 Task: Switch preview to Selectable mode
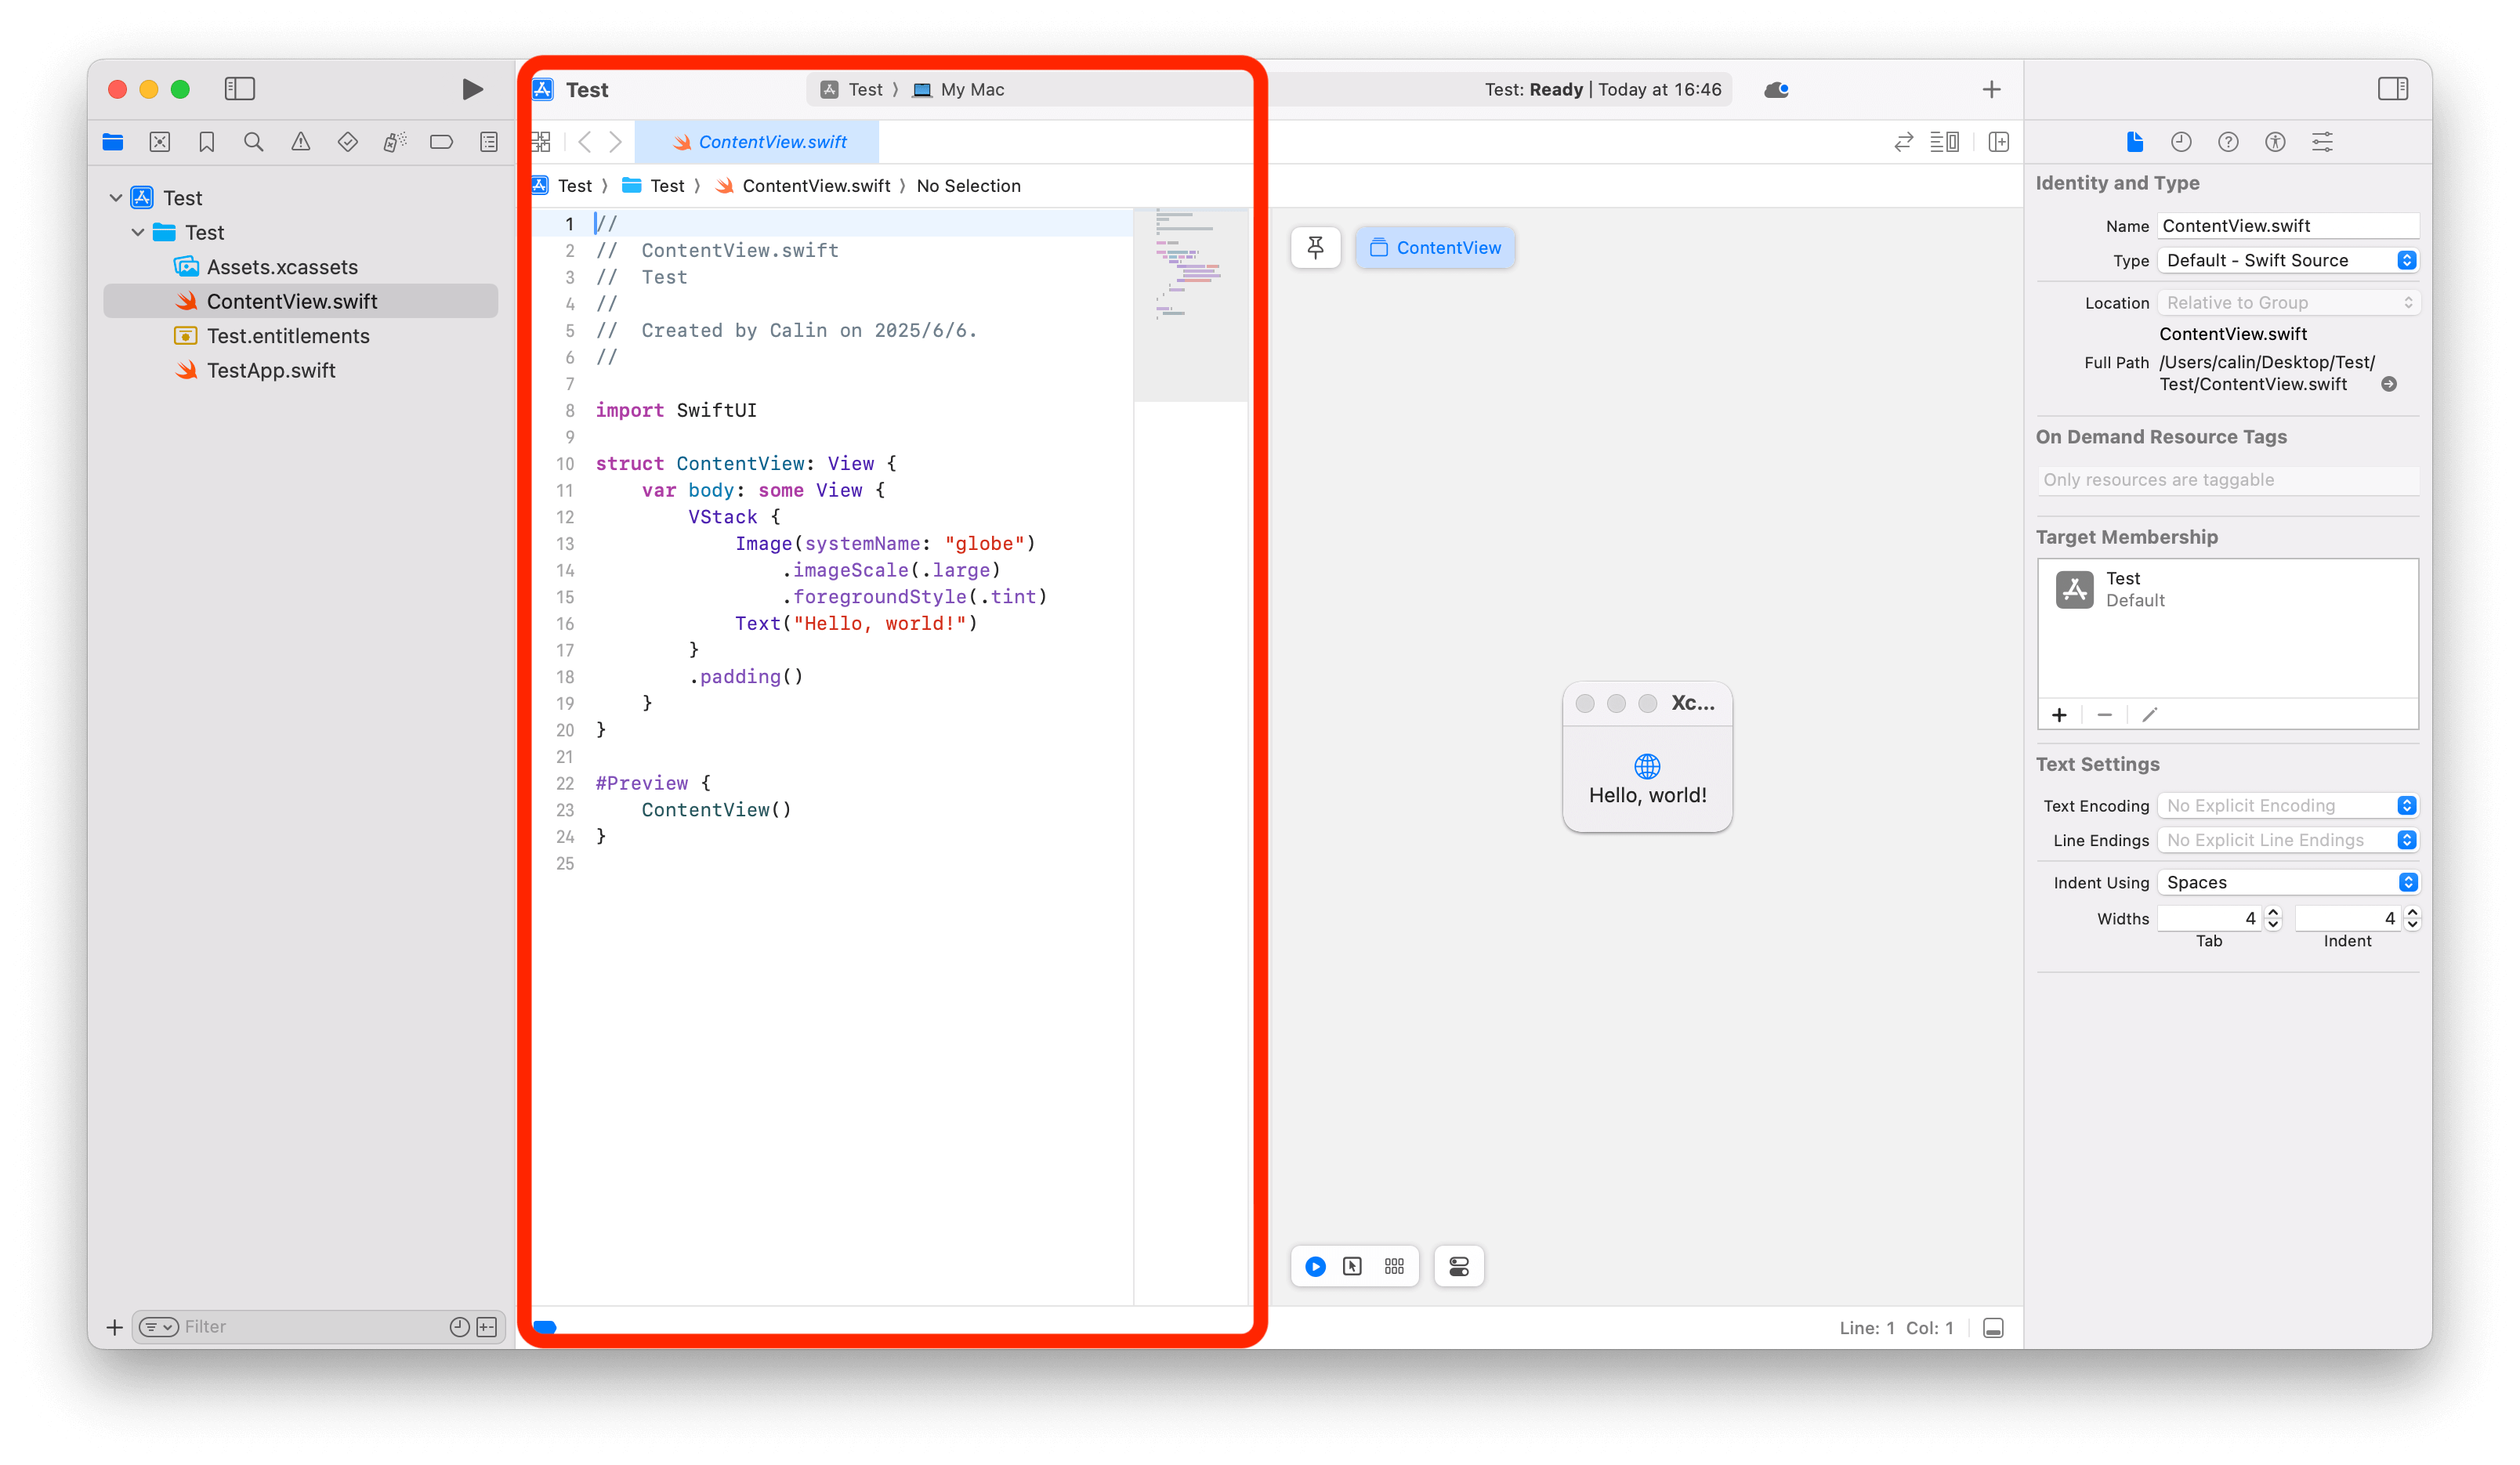(1353, 1267)
